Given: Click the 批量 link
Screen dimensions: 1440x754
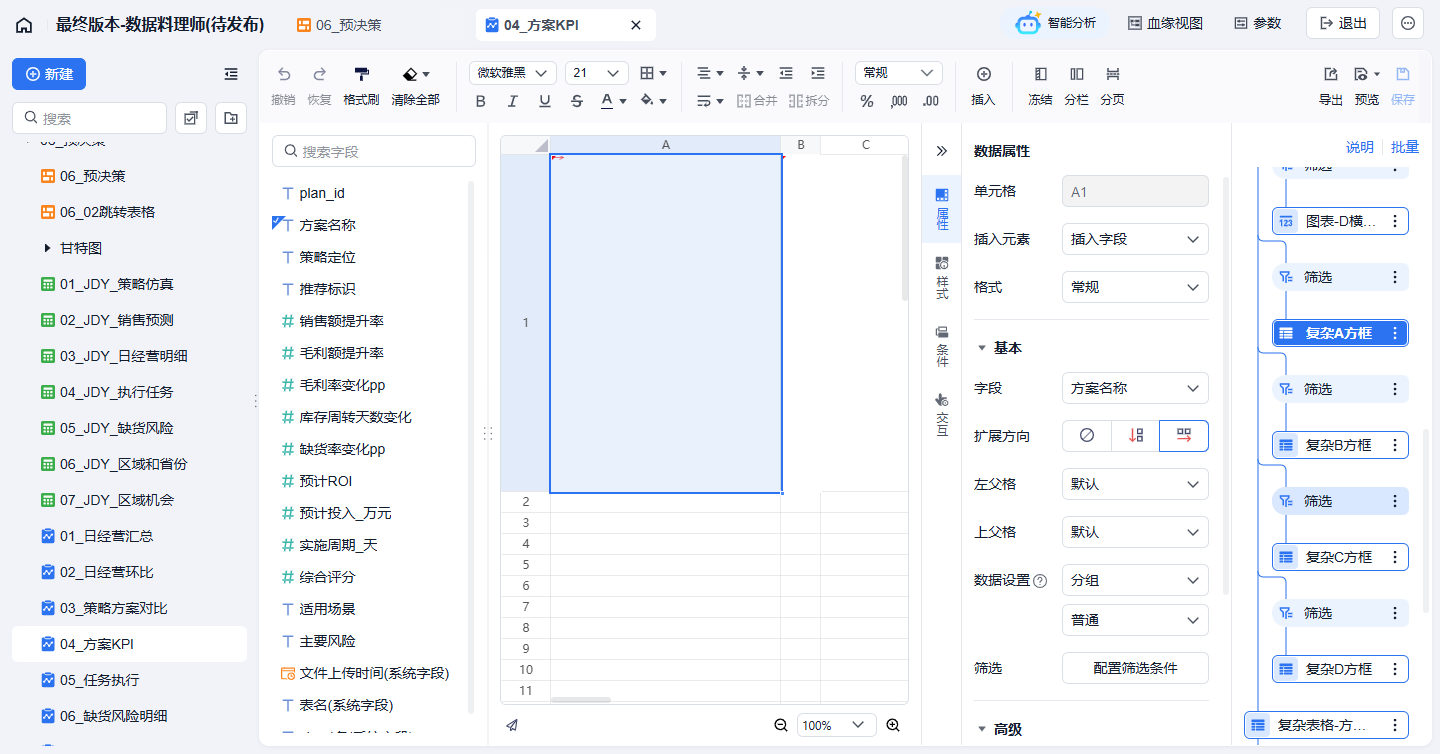Looking at the screenshot, I should 1404,147.
